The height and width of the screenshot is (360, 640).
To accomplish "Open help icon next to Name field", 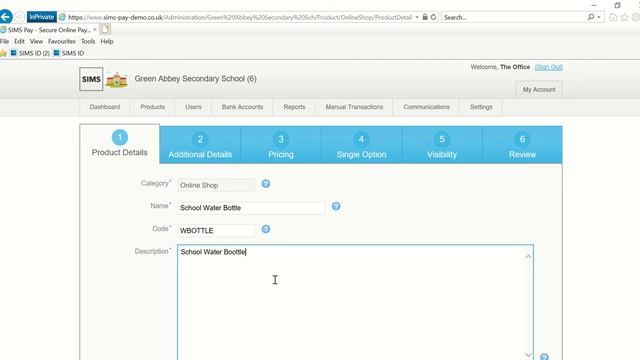I will click(x=336, y=206).
